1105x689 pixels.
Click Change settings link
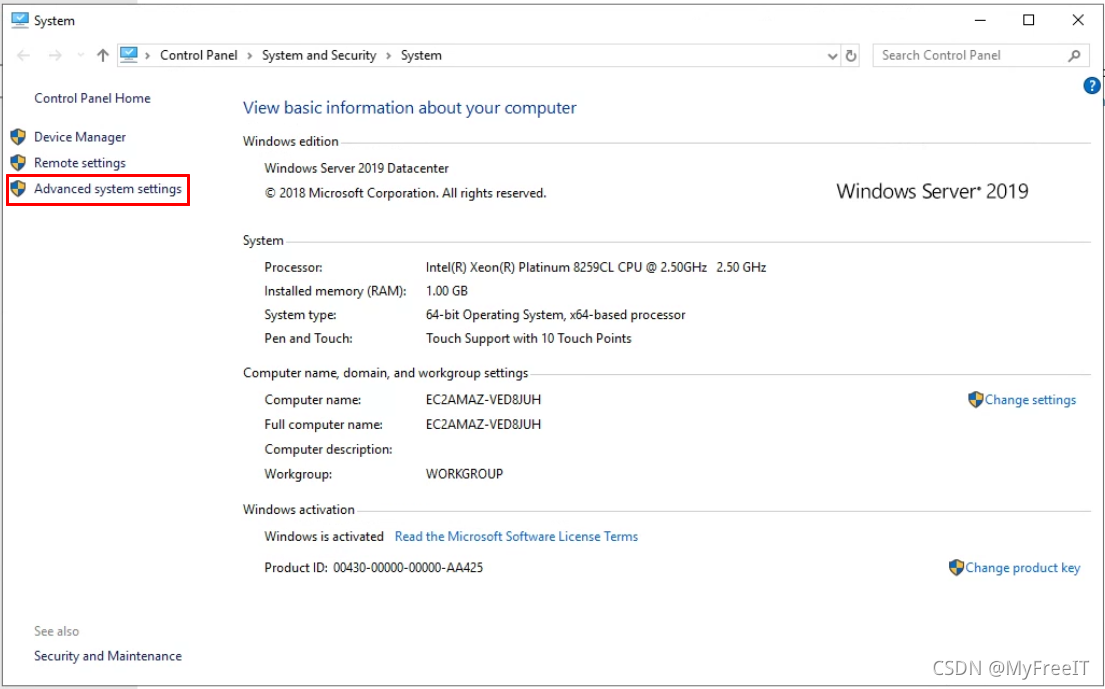(1030, 399)
